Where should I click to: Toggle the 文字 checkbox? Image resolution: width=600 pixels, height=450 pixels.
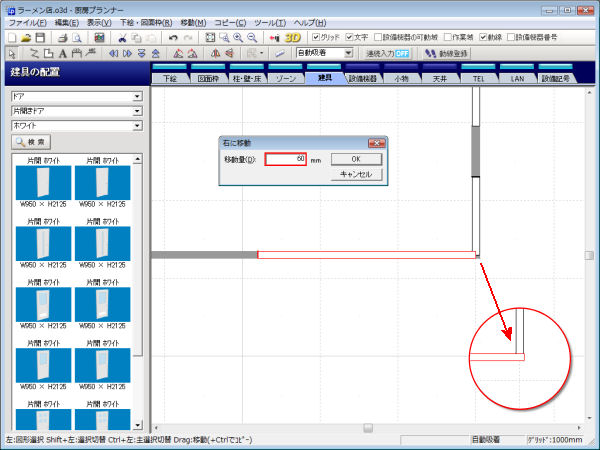click(x=350, y=37)
